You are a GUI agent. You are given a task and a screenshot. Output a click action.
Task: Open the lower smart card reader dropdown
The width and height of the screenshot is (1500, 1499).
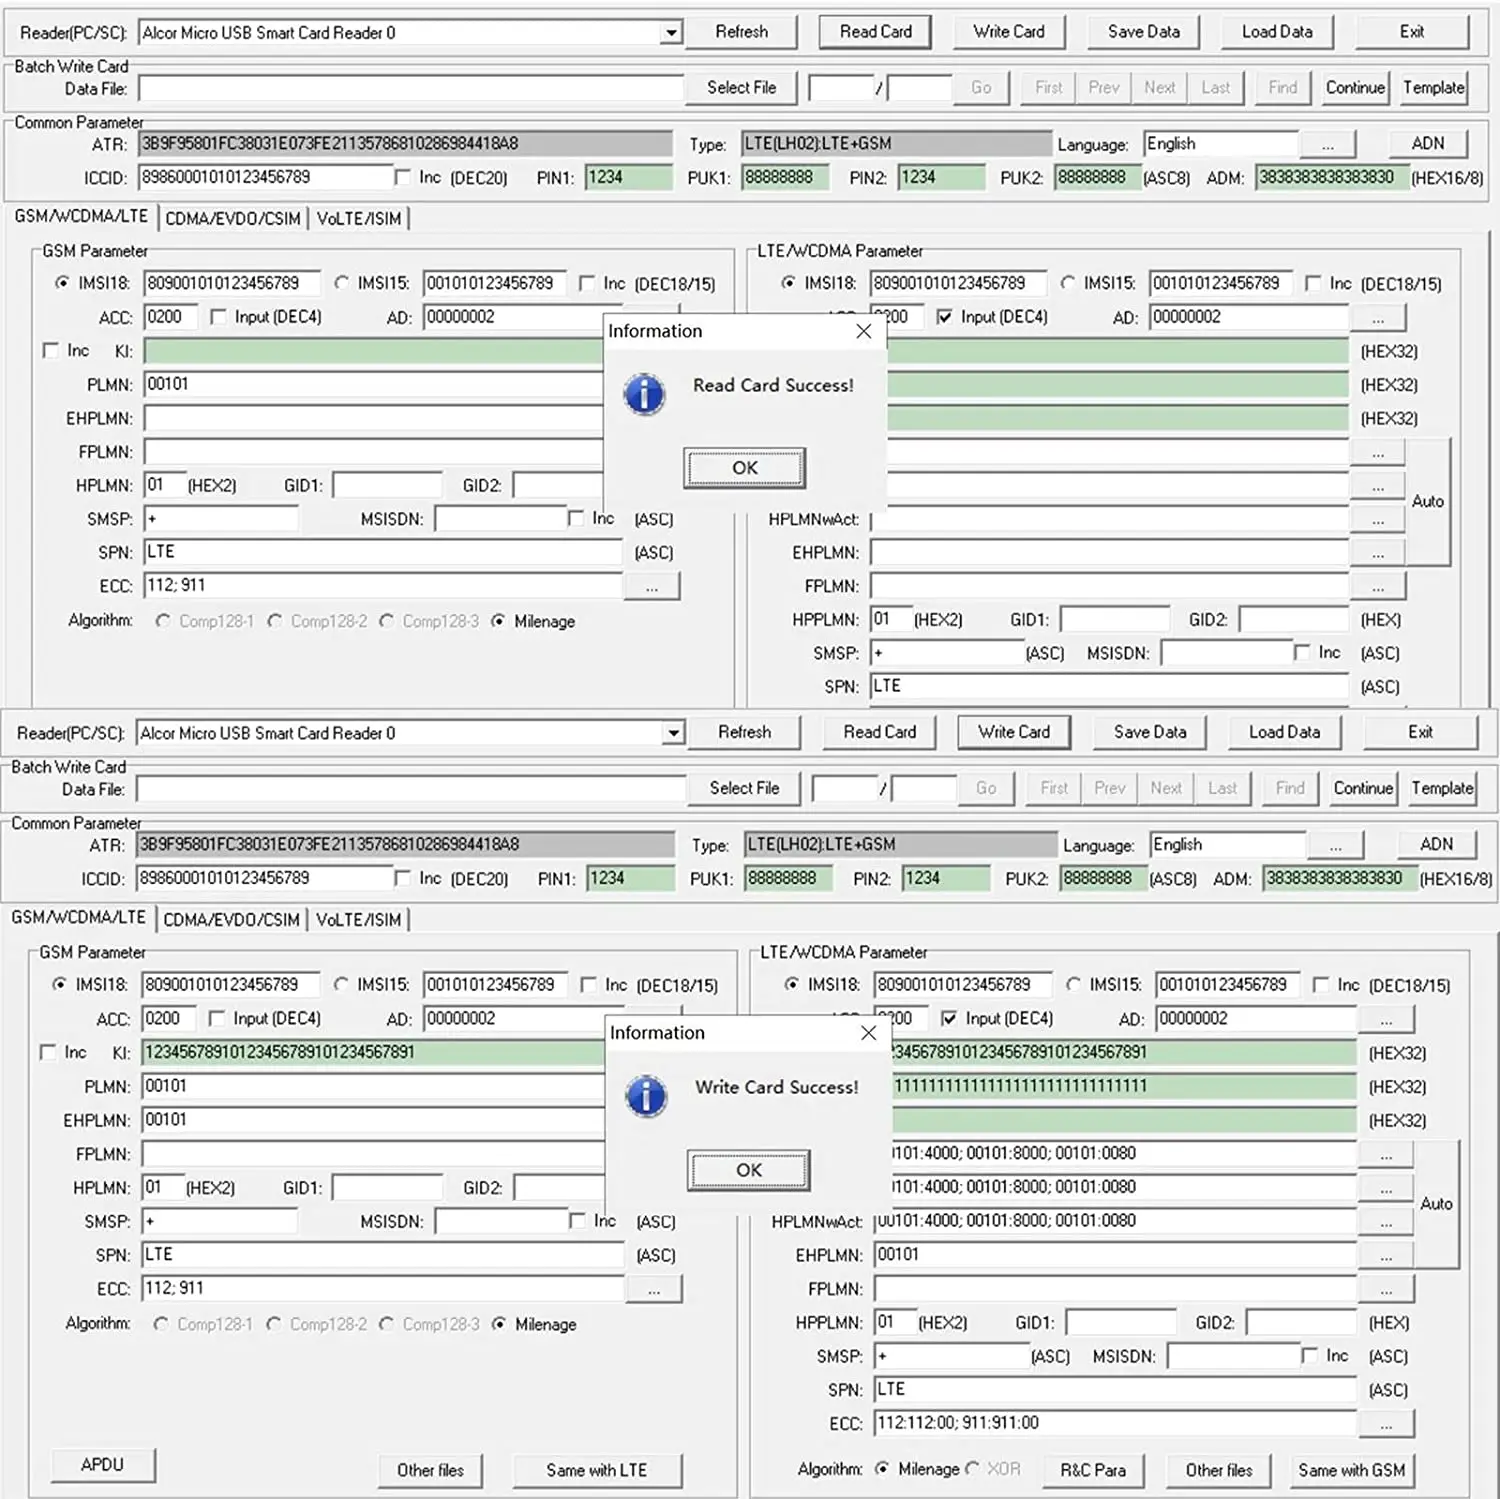673,732
